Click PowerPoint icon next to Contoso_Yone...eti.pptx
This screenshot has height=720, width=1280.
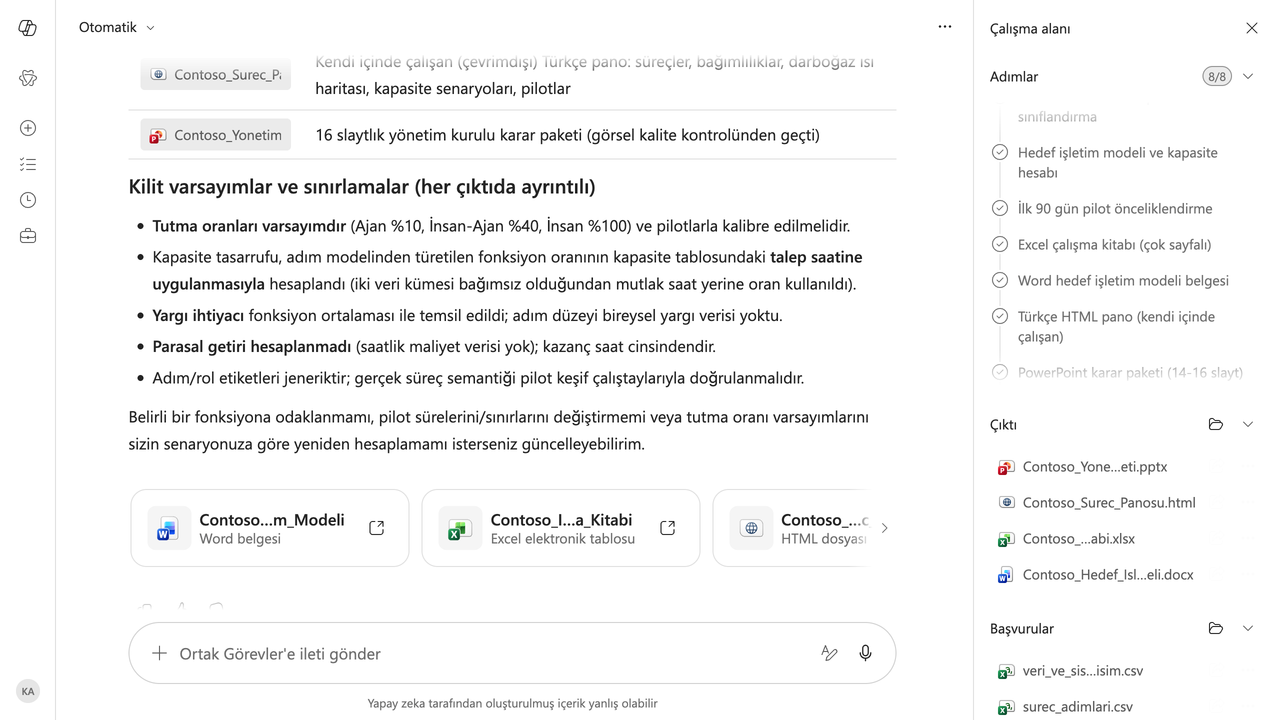pyautogui.click(x=1006, y=467)
